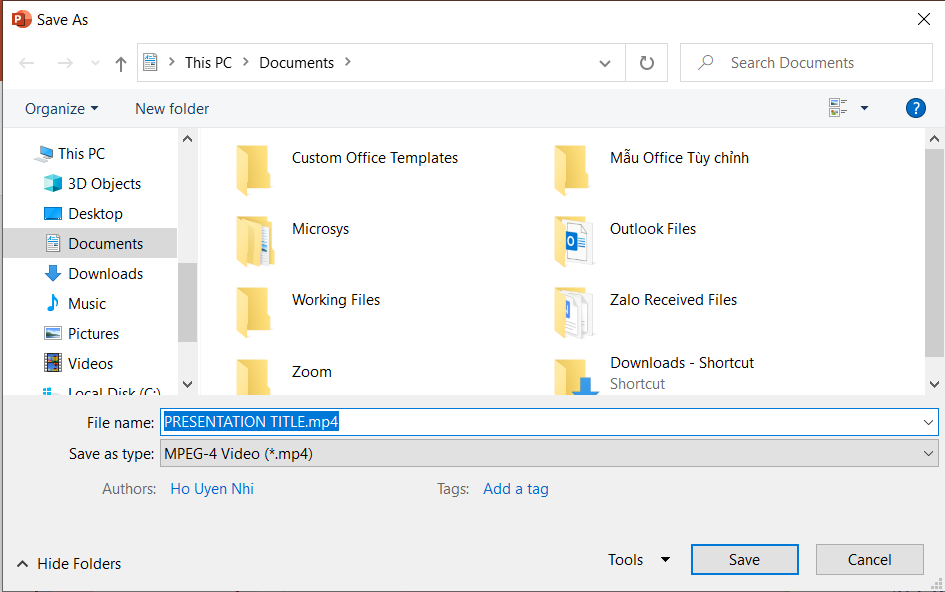Image resolution: width=945 pixels, height=592 pixels.
Task: Select the Downloads - Shortcut item
Action: [681, 372]
